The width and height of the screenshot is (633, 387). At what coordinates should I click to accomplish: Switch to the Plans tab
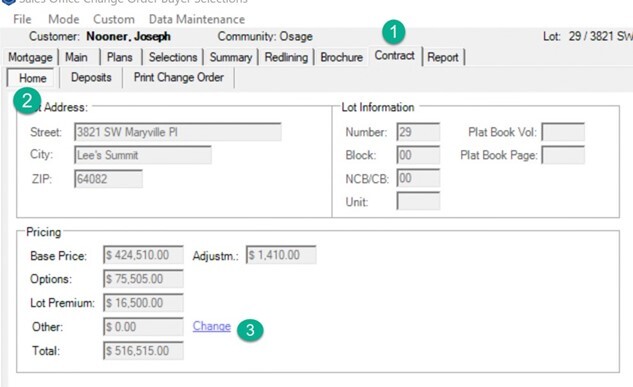(119, 57)
